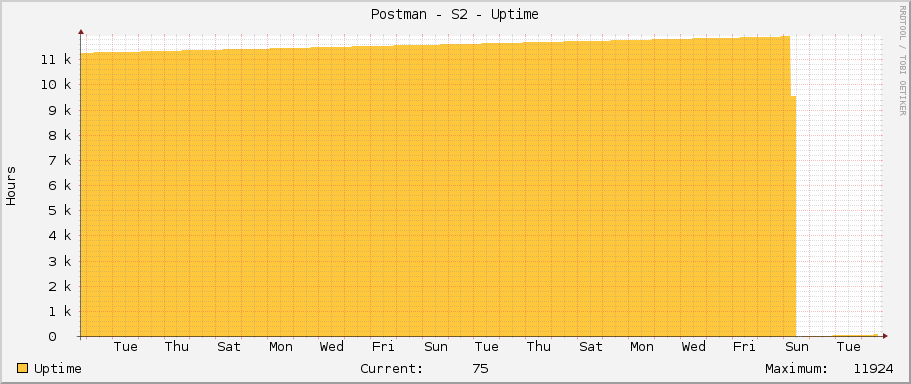This screenshot has height=384, width=911.
Task: Click the '11 k' y-axis tick label
Action: [x=56, y=59]
